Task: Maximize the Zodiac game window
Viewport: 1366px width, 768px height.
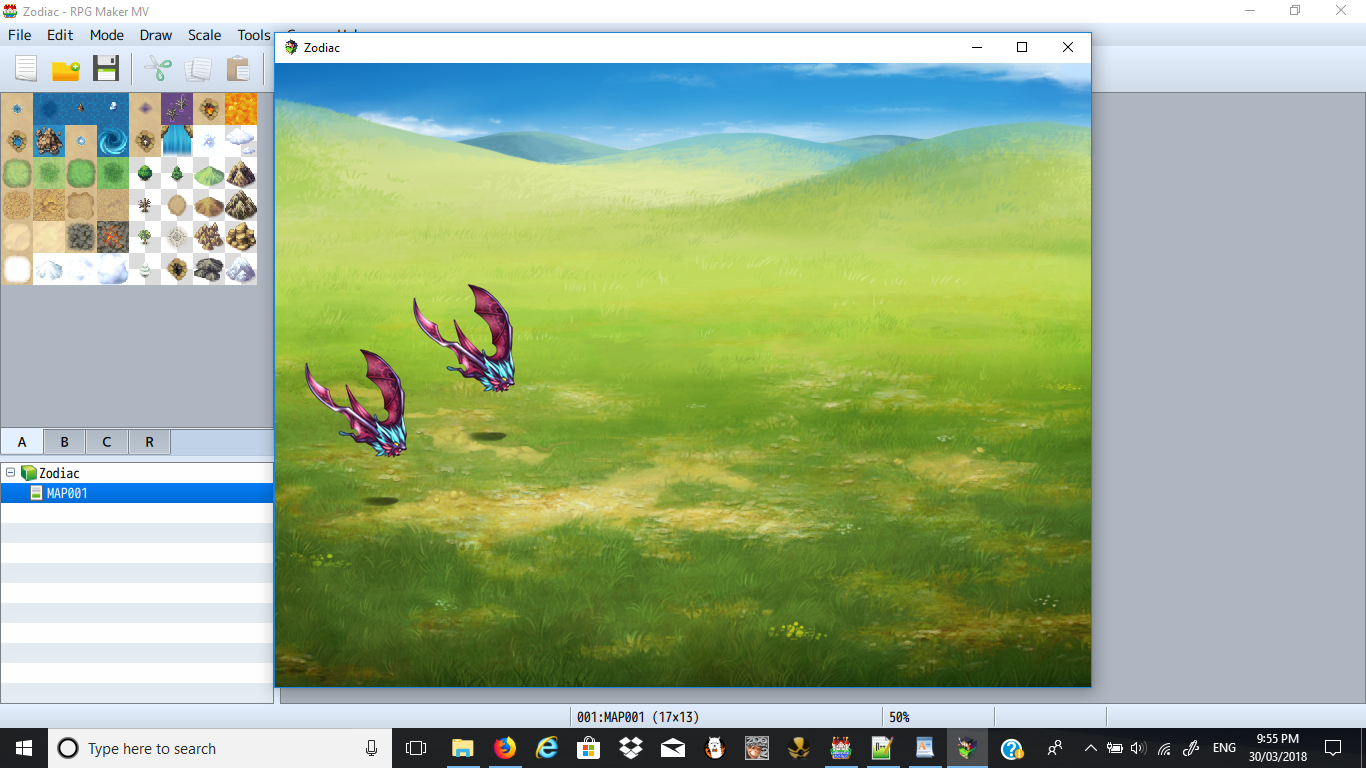Action: click(x=1022, y=47)
